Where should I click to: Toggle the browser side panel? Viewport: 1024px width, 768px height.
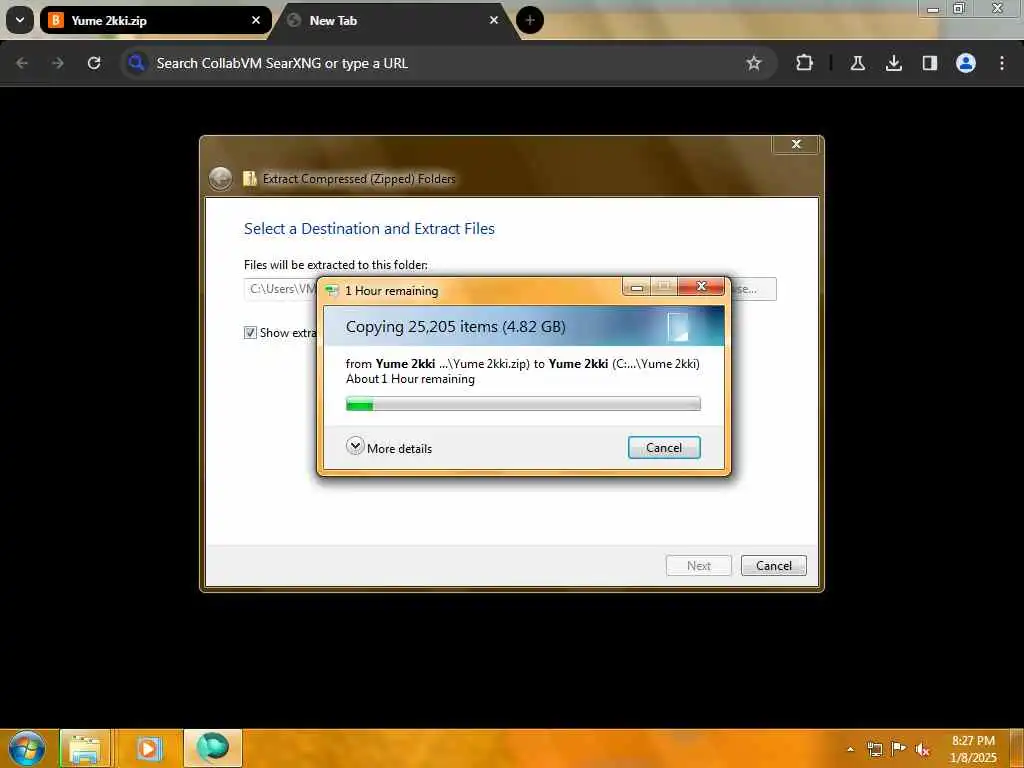point(929,63)
